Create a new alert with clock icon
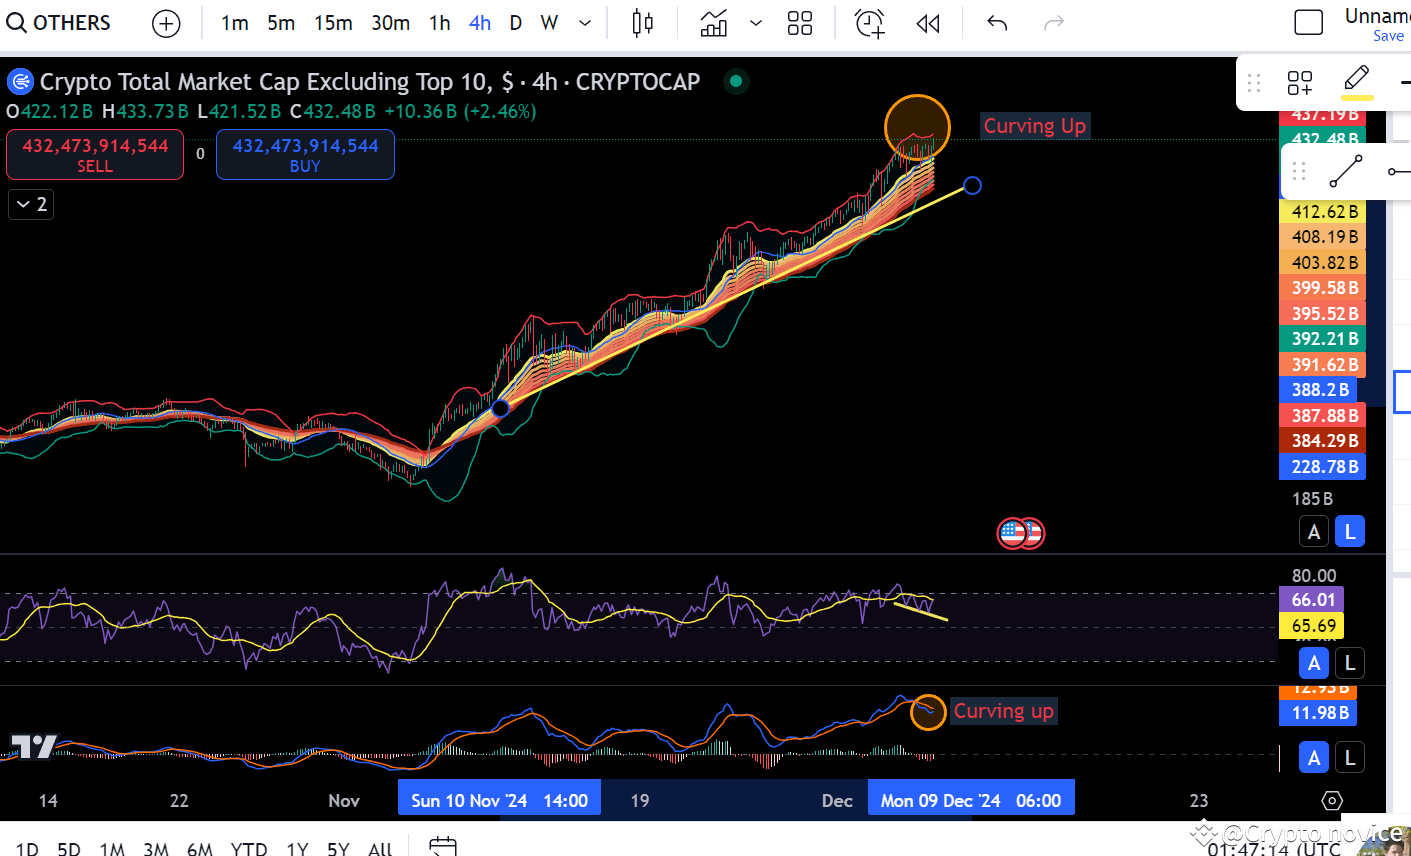 tap(869, 24)
